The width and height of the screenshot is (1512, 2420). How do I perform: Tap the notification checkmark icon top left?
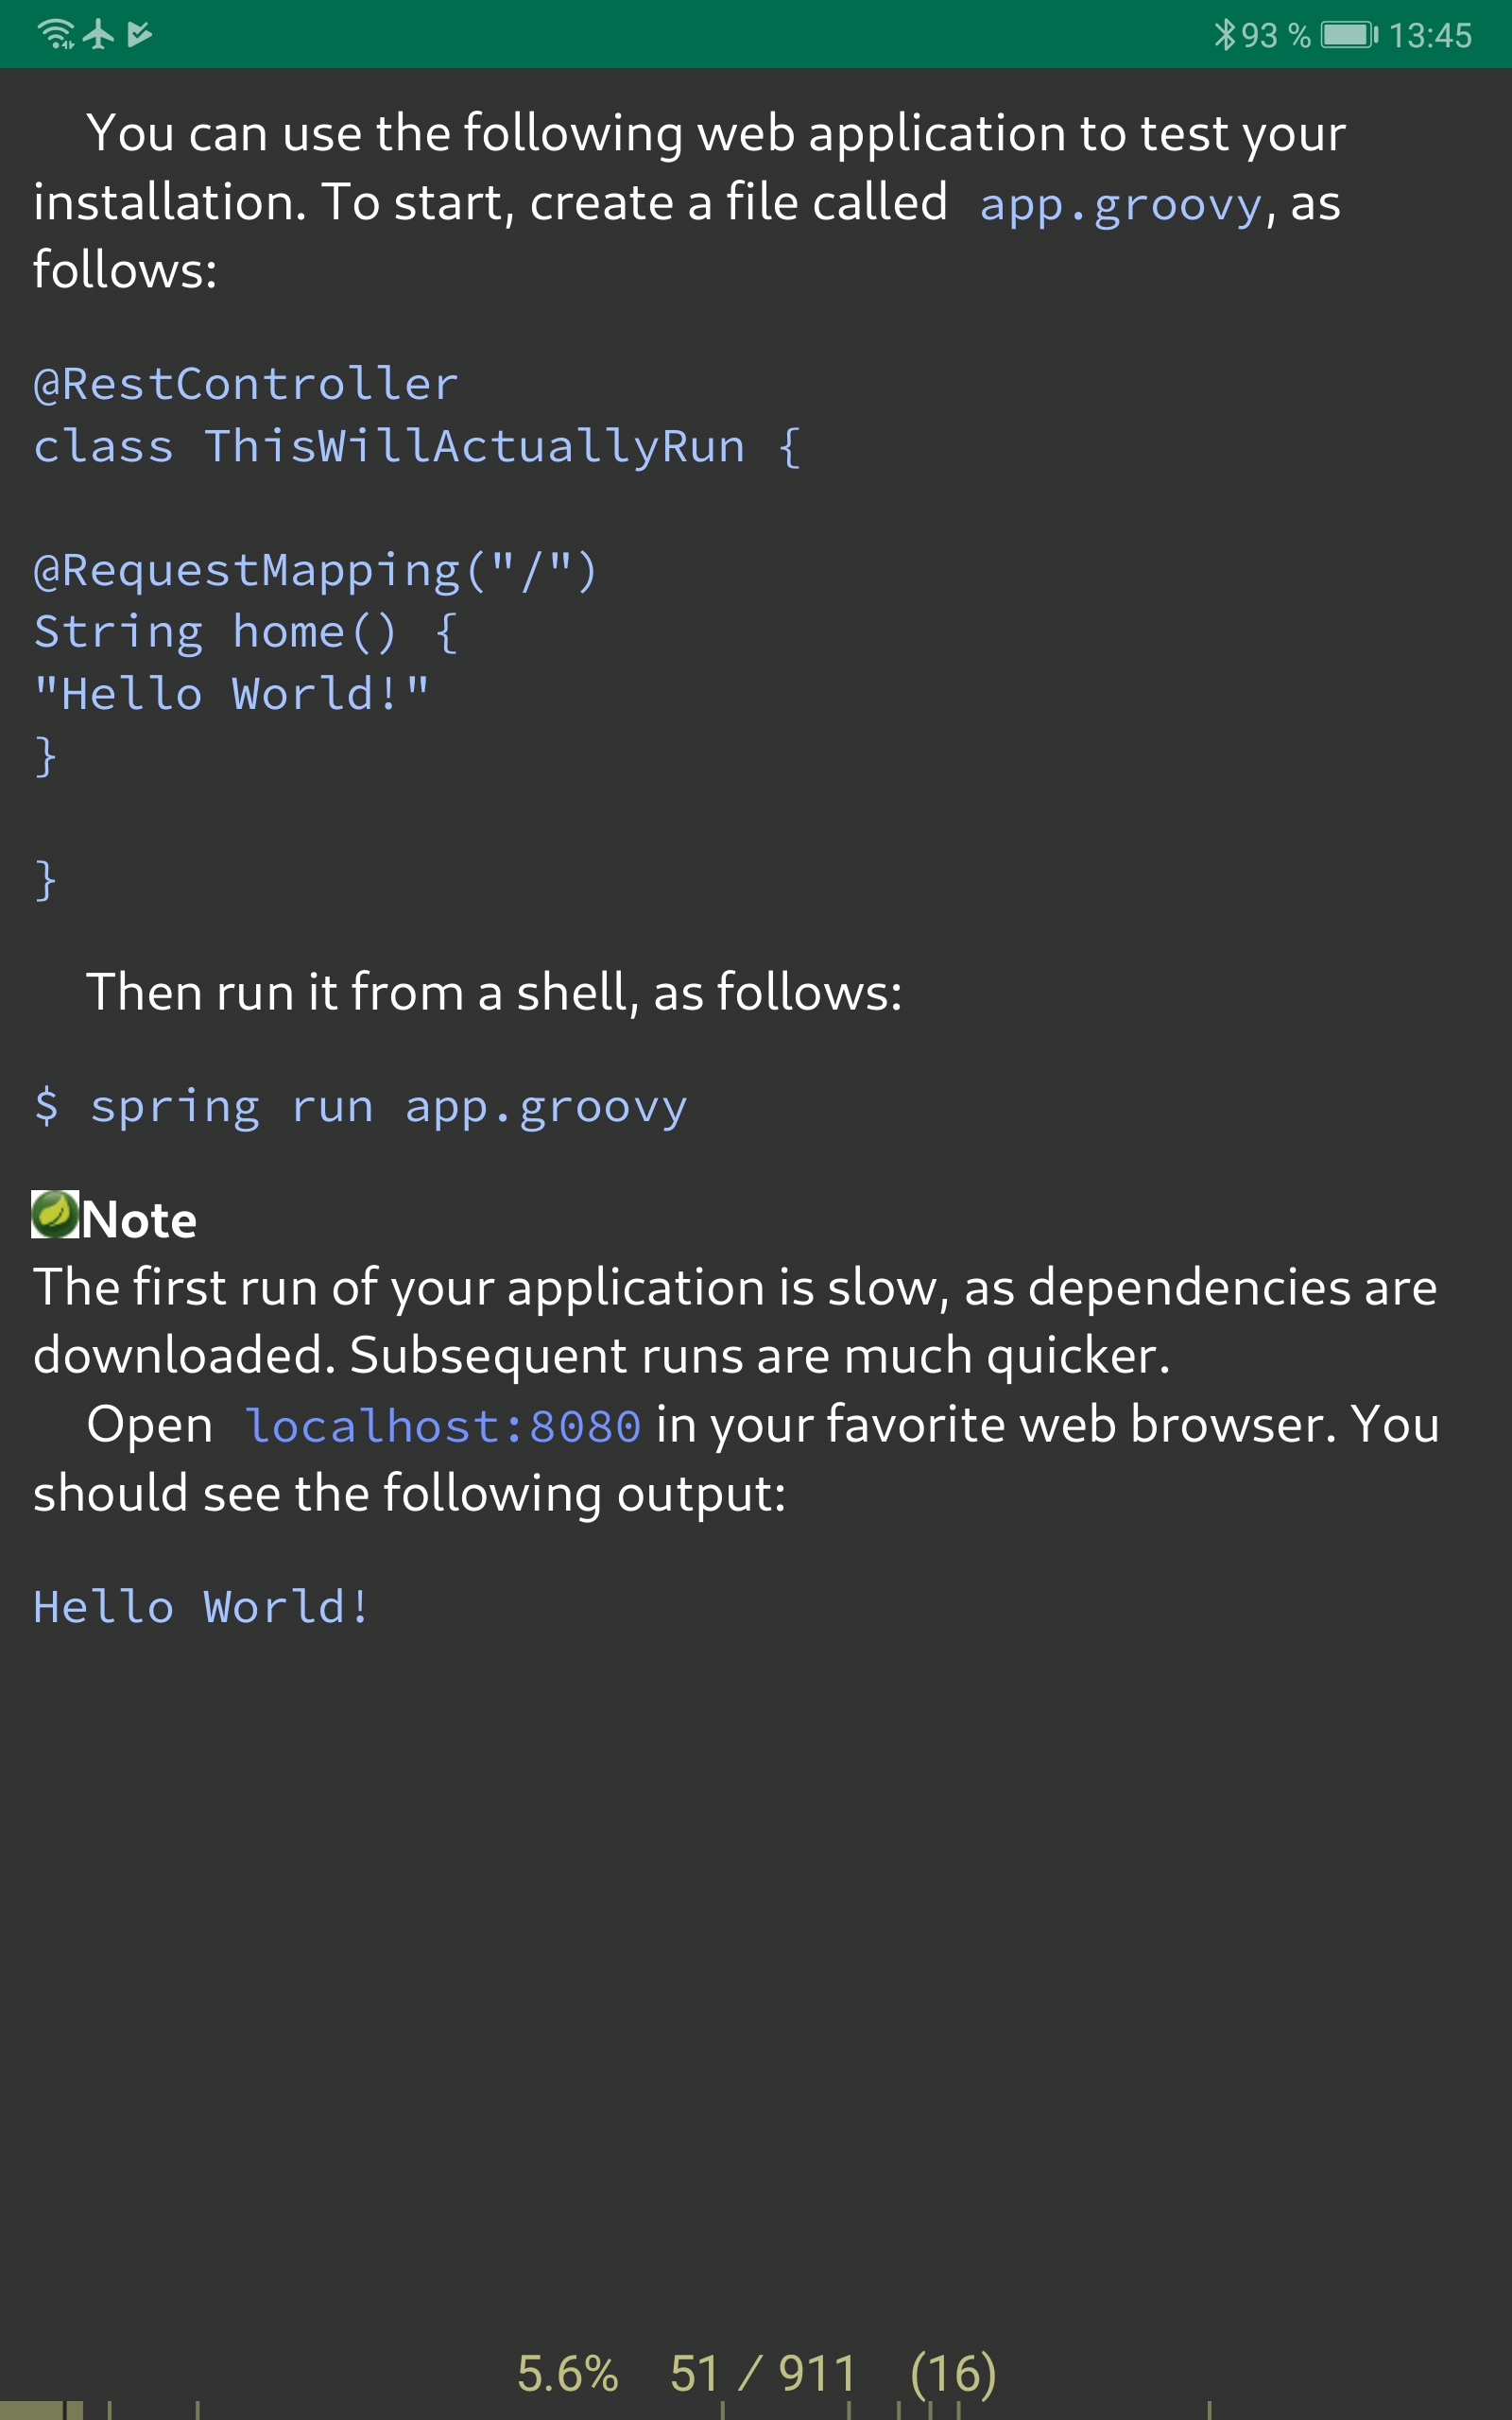[140, 33]
